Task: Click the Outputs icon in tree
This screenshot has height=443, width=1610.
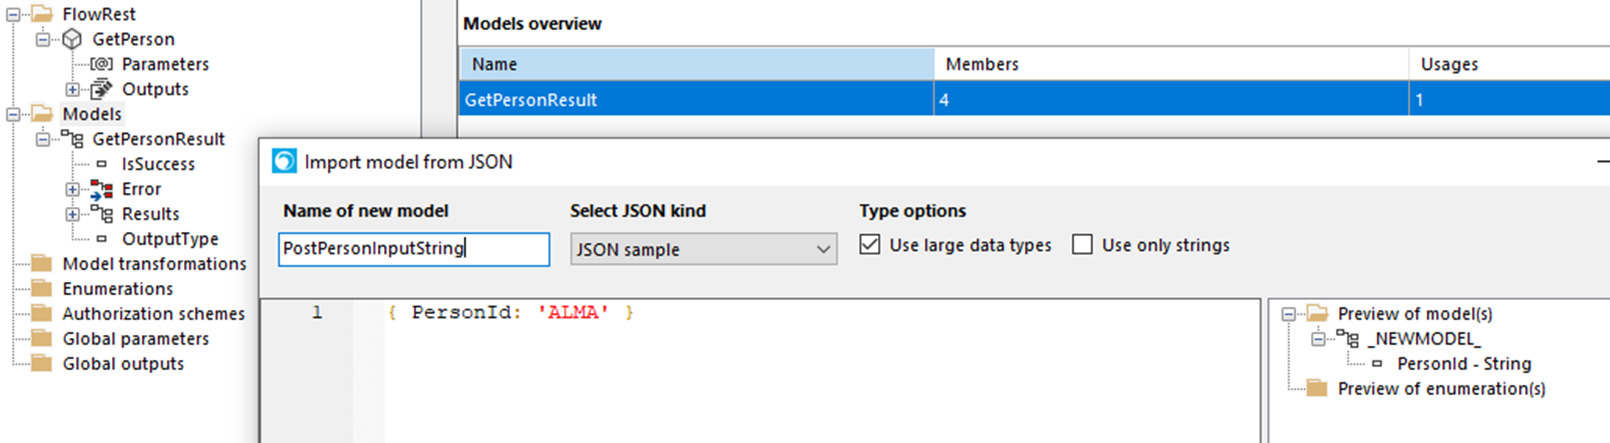Action: (x=101, y=89)
